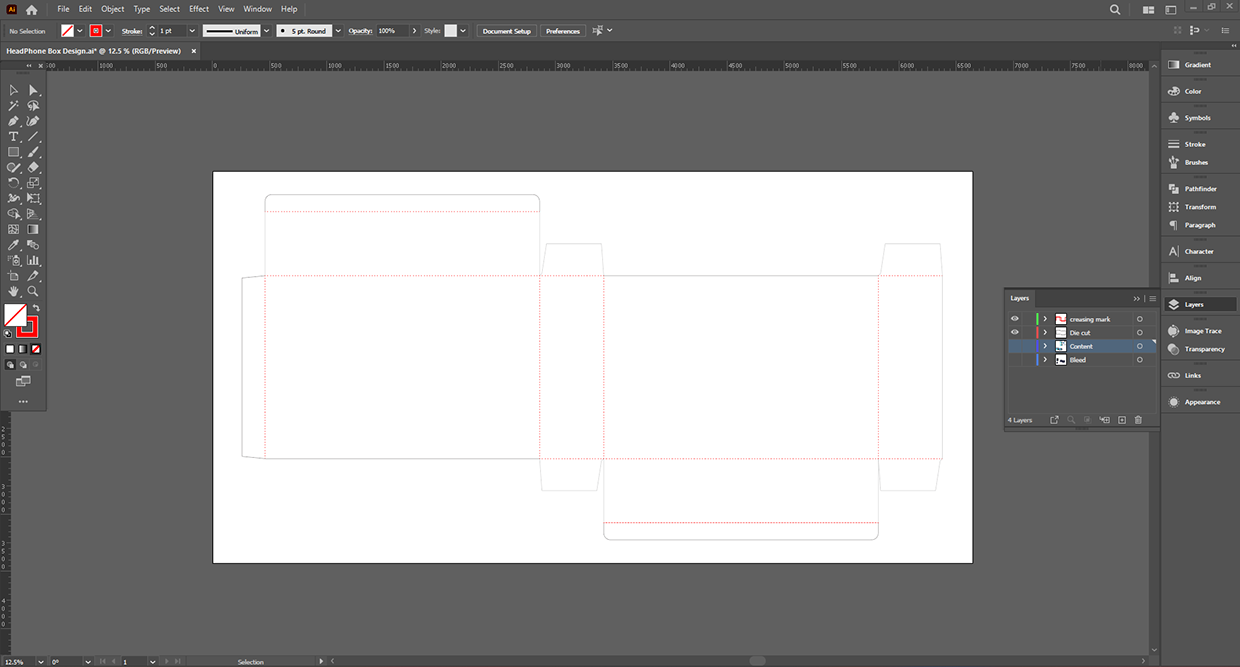Expand the Bleed layer contents
This screenshot has width=1240, height=667.
pyautogui.click(x=1045, y=360)
